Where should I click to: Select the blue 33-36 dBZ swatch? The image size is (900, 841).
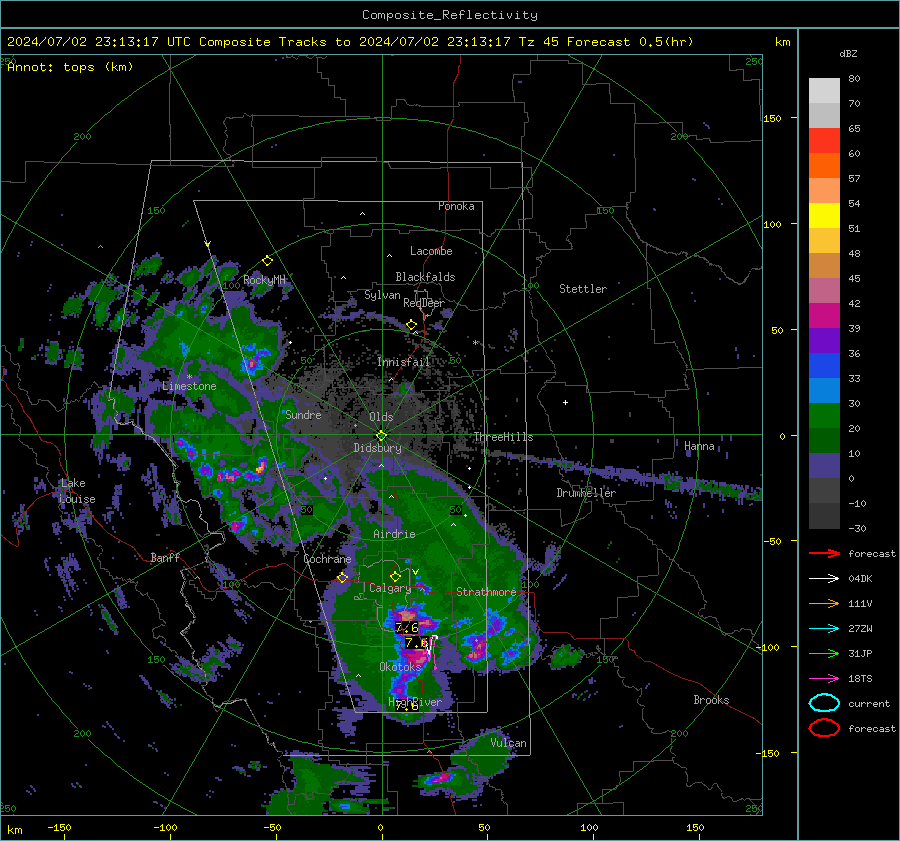(x=824, y=366)
